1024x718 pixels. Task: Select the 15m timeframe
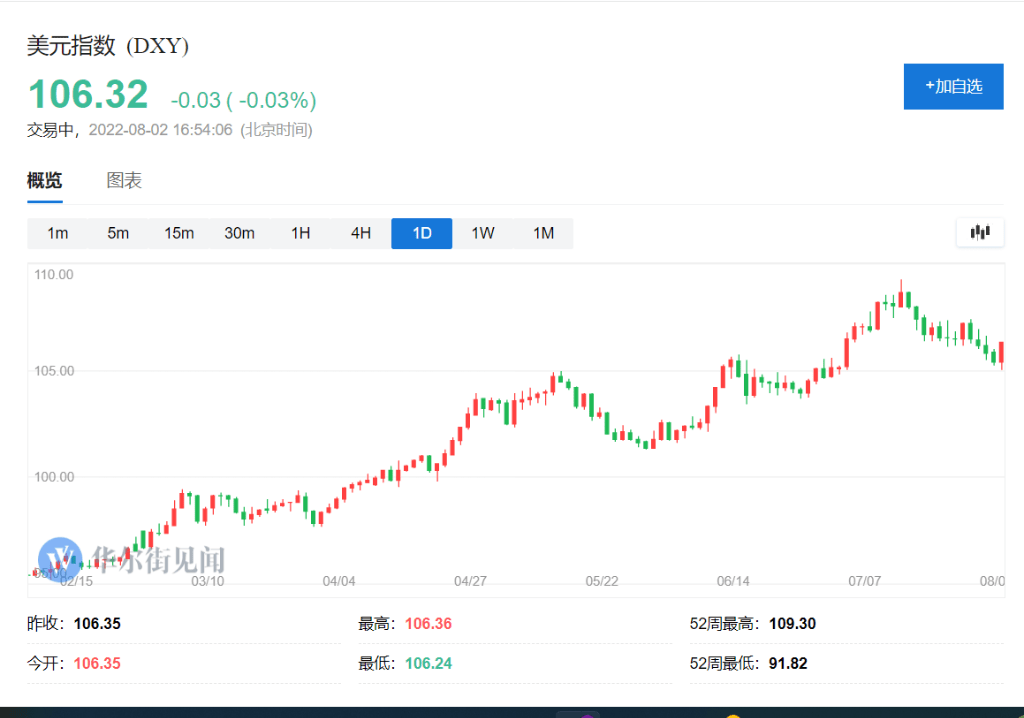click(x=179, y=232)
